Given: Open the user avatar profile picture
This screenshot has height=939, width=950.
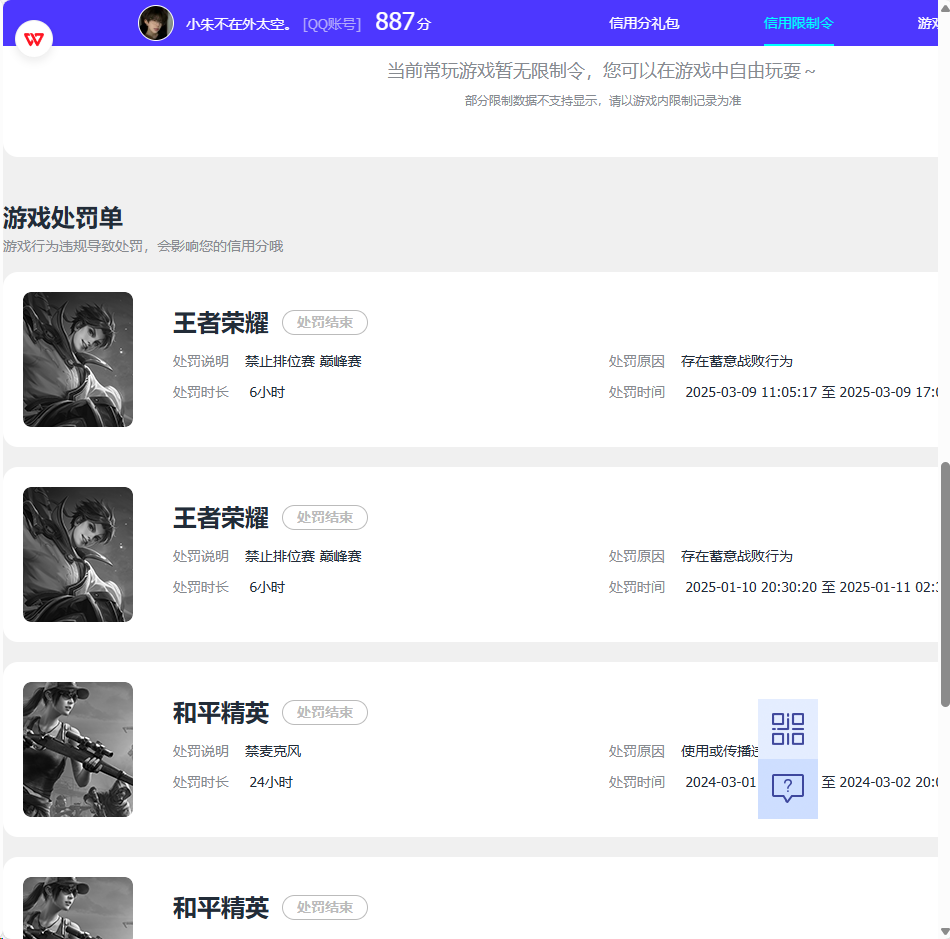Looking at the screenshot, I should click(156, 23).
